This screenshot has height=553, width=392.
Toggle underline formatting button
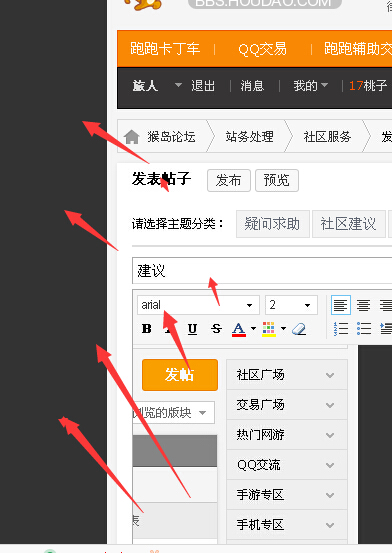click(192, 329)
